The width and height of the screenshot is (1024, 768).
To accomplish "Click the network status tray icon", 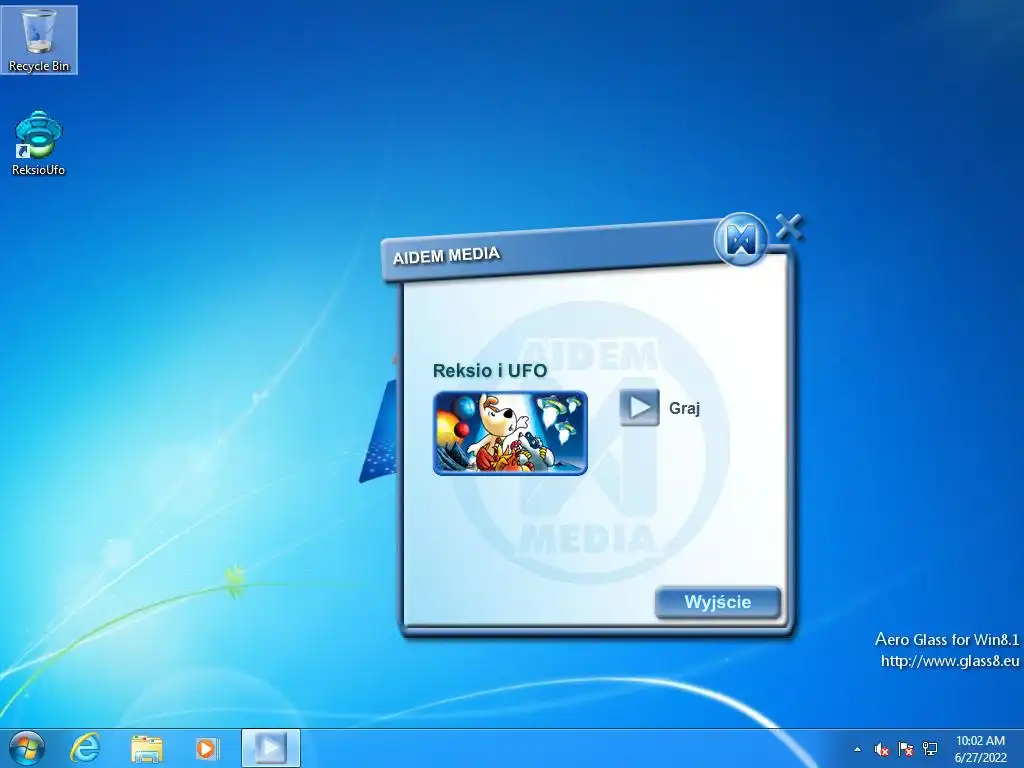I will coord(930,749).
